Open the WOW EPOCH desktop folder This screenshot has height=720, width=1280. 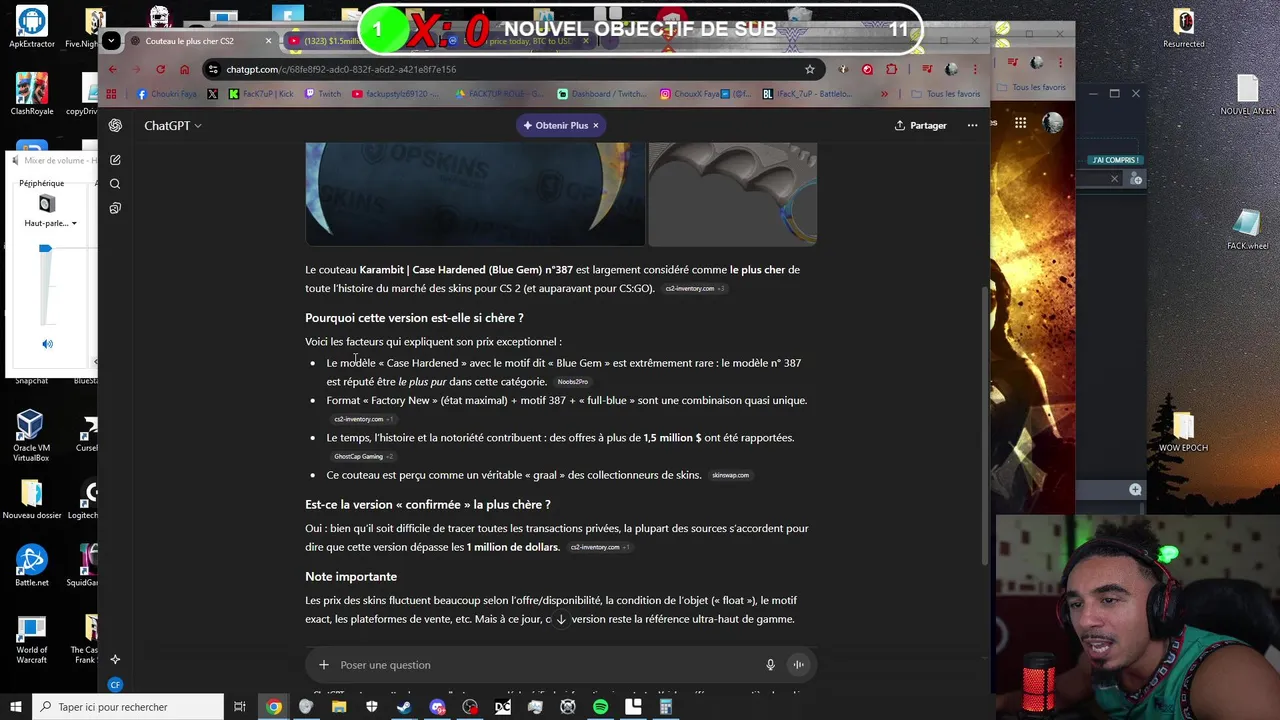coord(1183,432)
